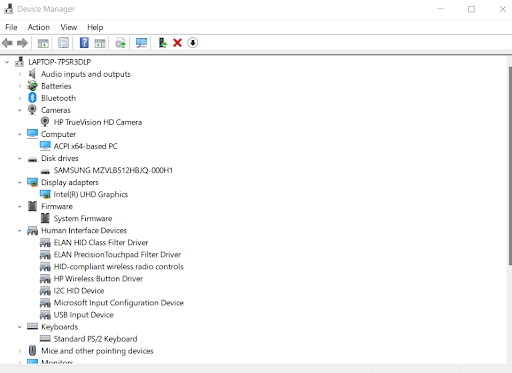Minimize the Device Manager window
512x373 pixels.
click(440, 9)
